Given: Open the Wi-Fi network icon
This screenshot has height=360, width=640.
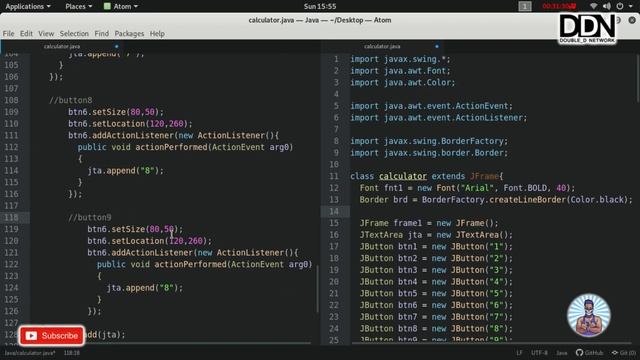Looking at the screenshot, I should [593, 6].
